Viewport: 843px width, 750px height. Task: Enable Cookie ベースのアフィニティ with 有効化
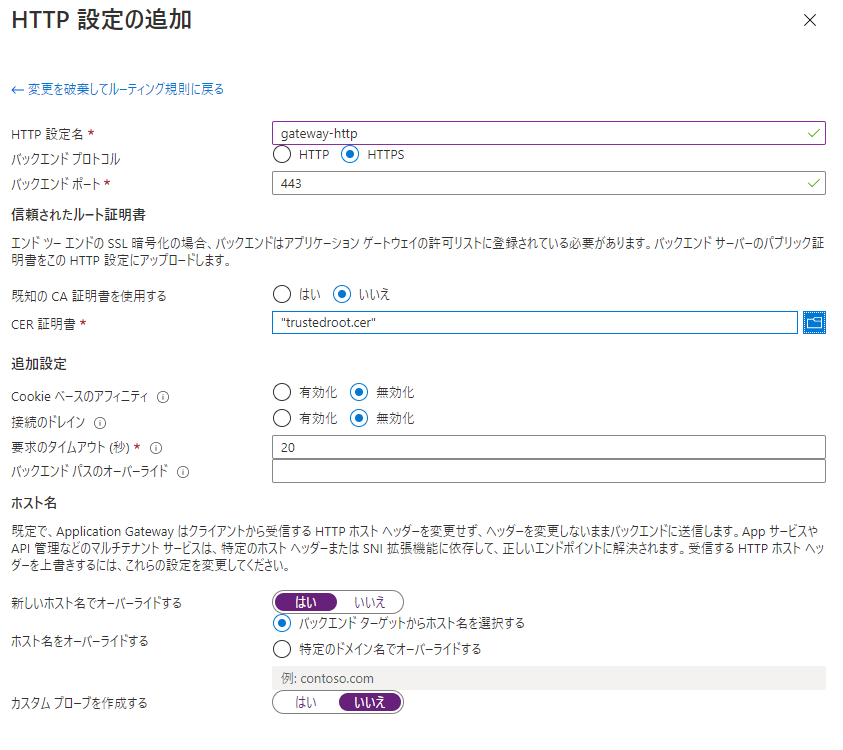click(282, 392)
